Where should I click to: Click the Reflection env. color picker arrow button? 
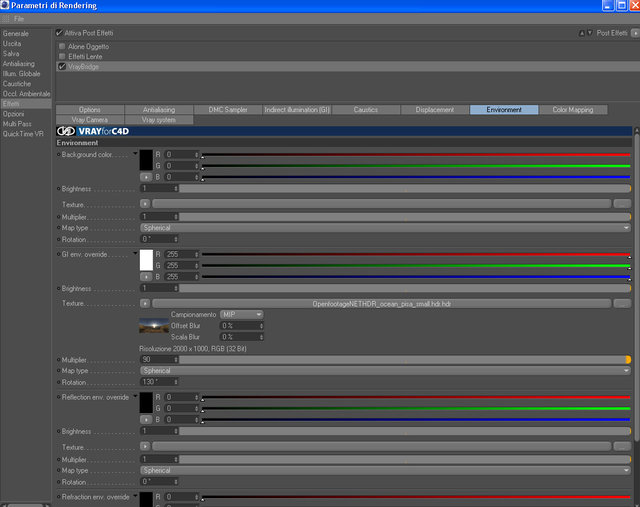[146, 420]
